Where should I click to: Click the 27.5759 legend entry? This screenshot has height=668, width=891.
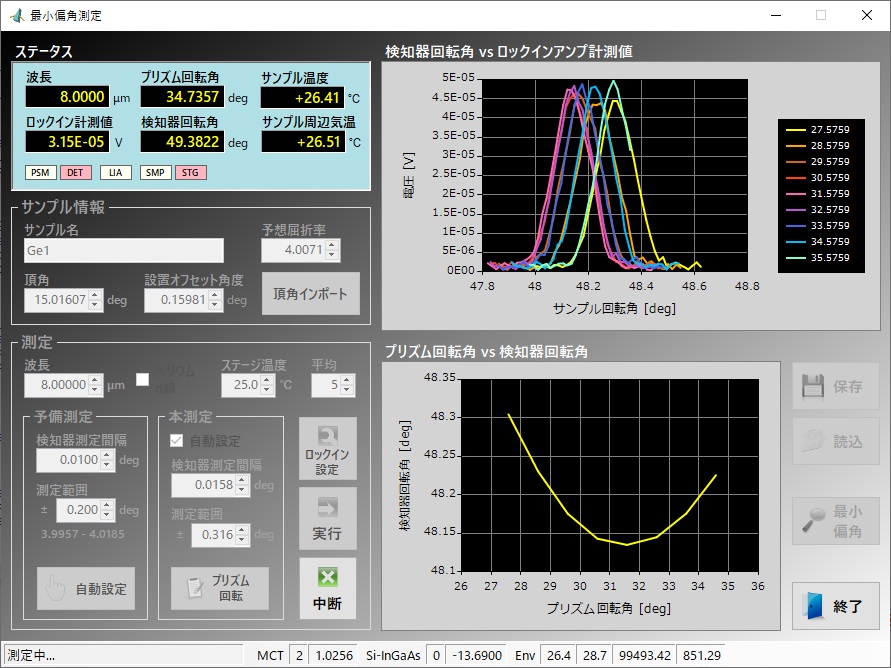coord(818,130)
